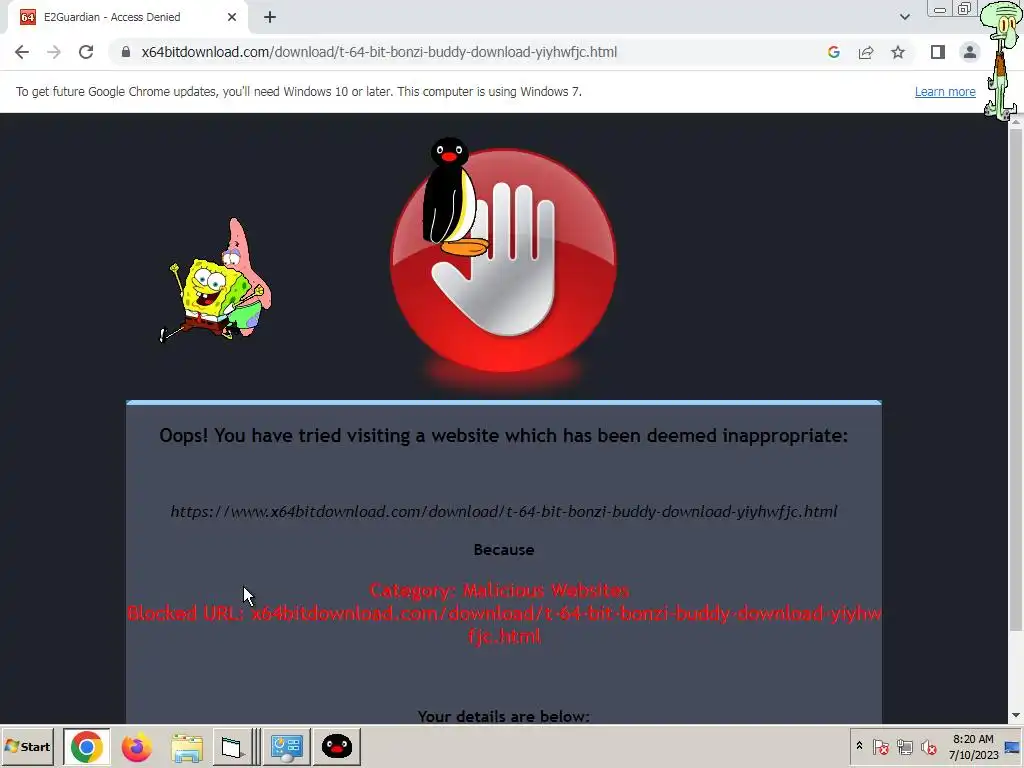Click the Action Center flag tray icon

click(880, 746)
